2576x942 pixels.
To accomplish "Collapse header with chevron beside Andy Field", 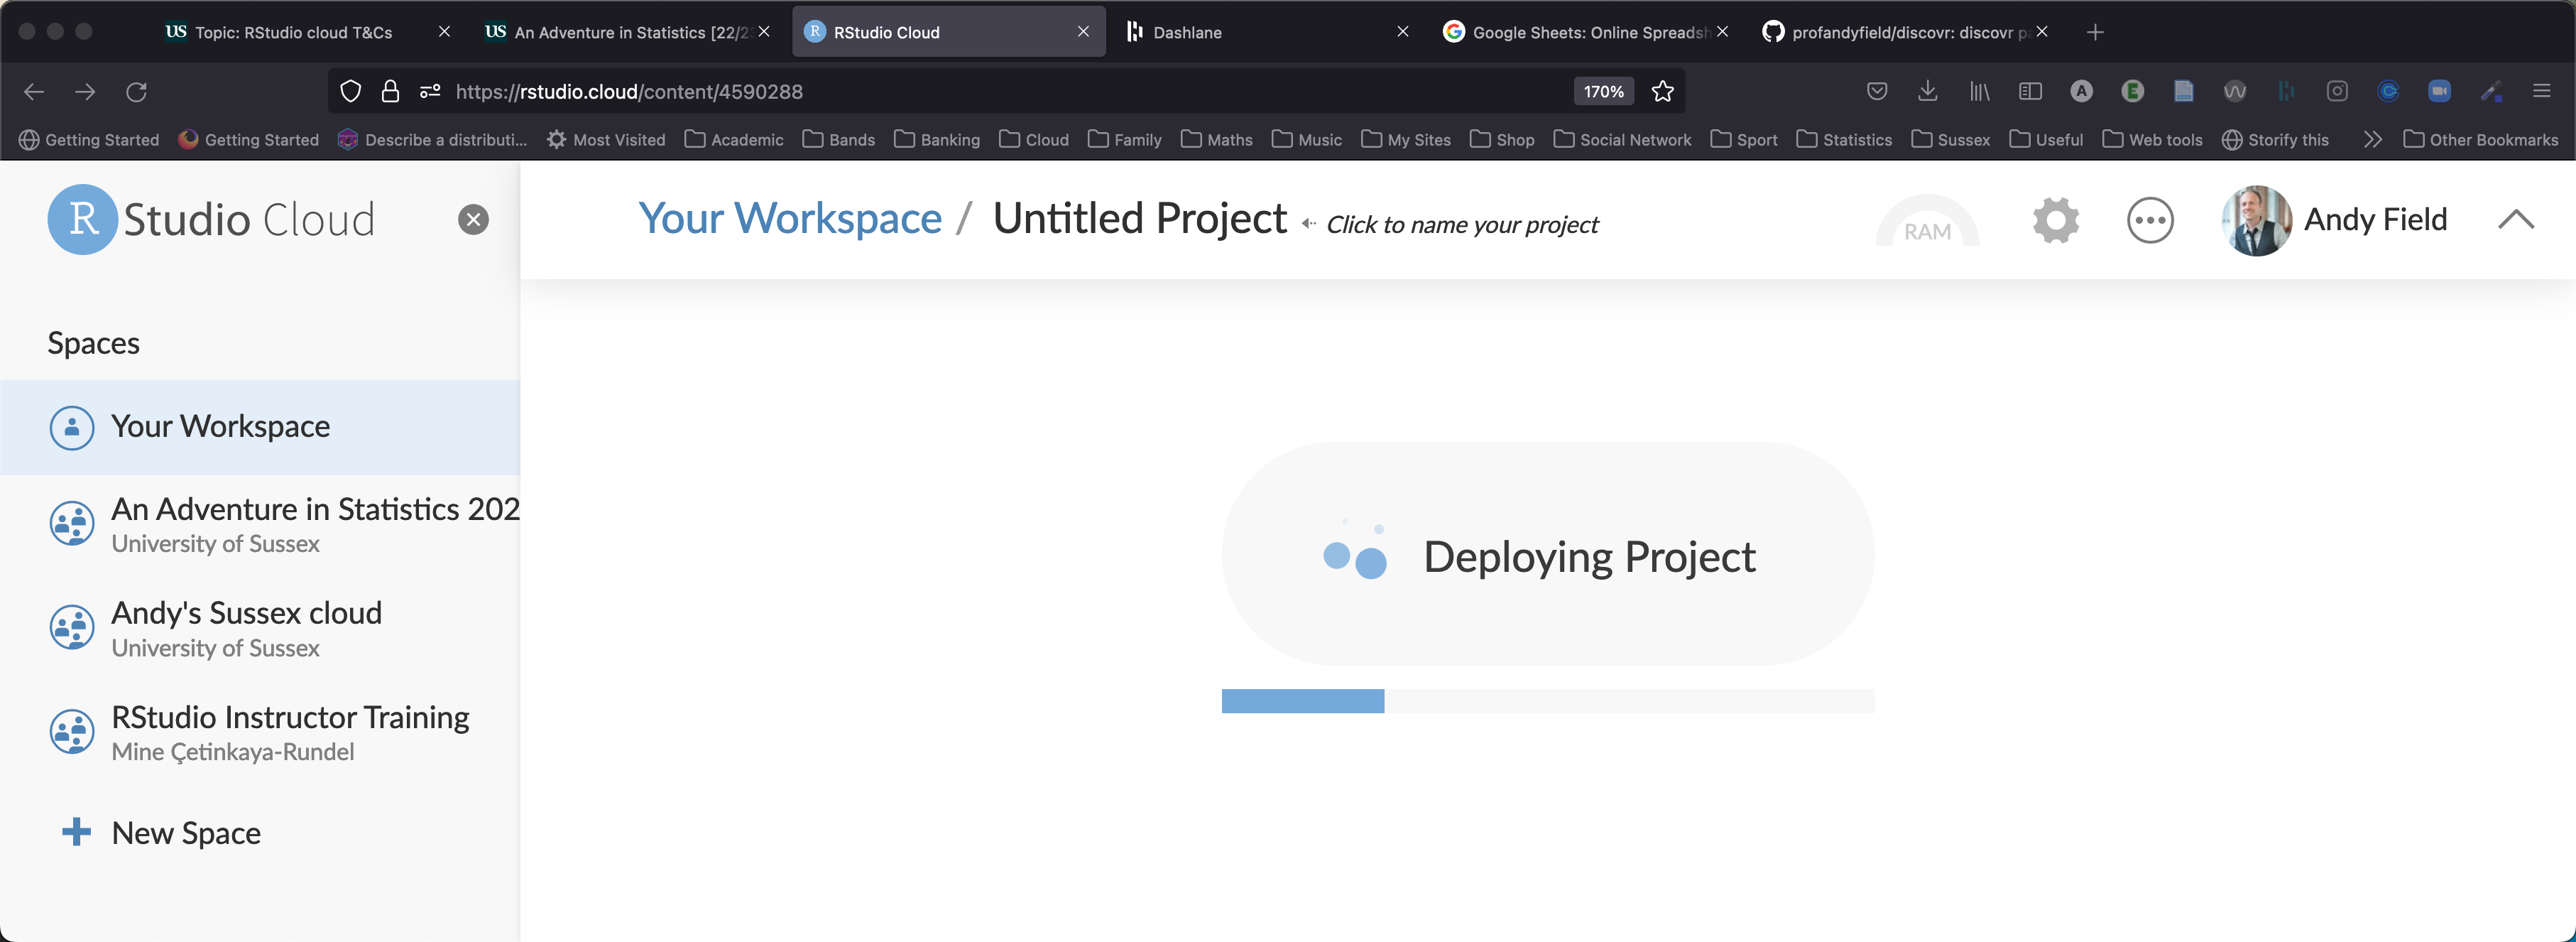I will pyautogui.click(x=2515, y=220).
